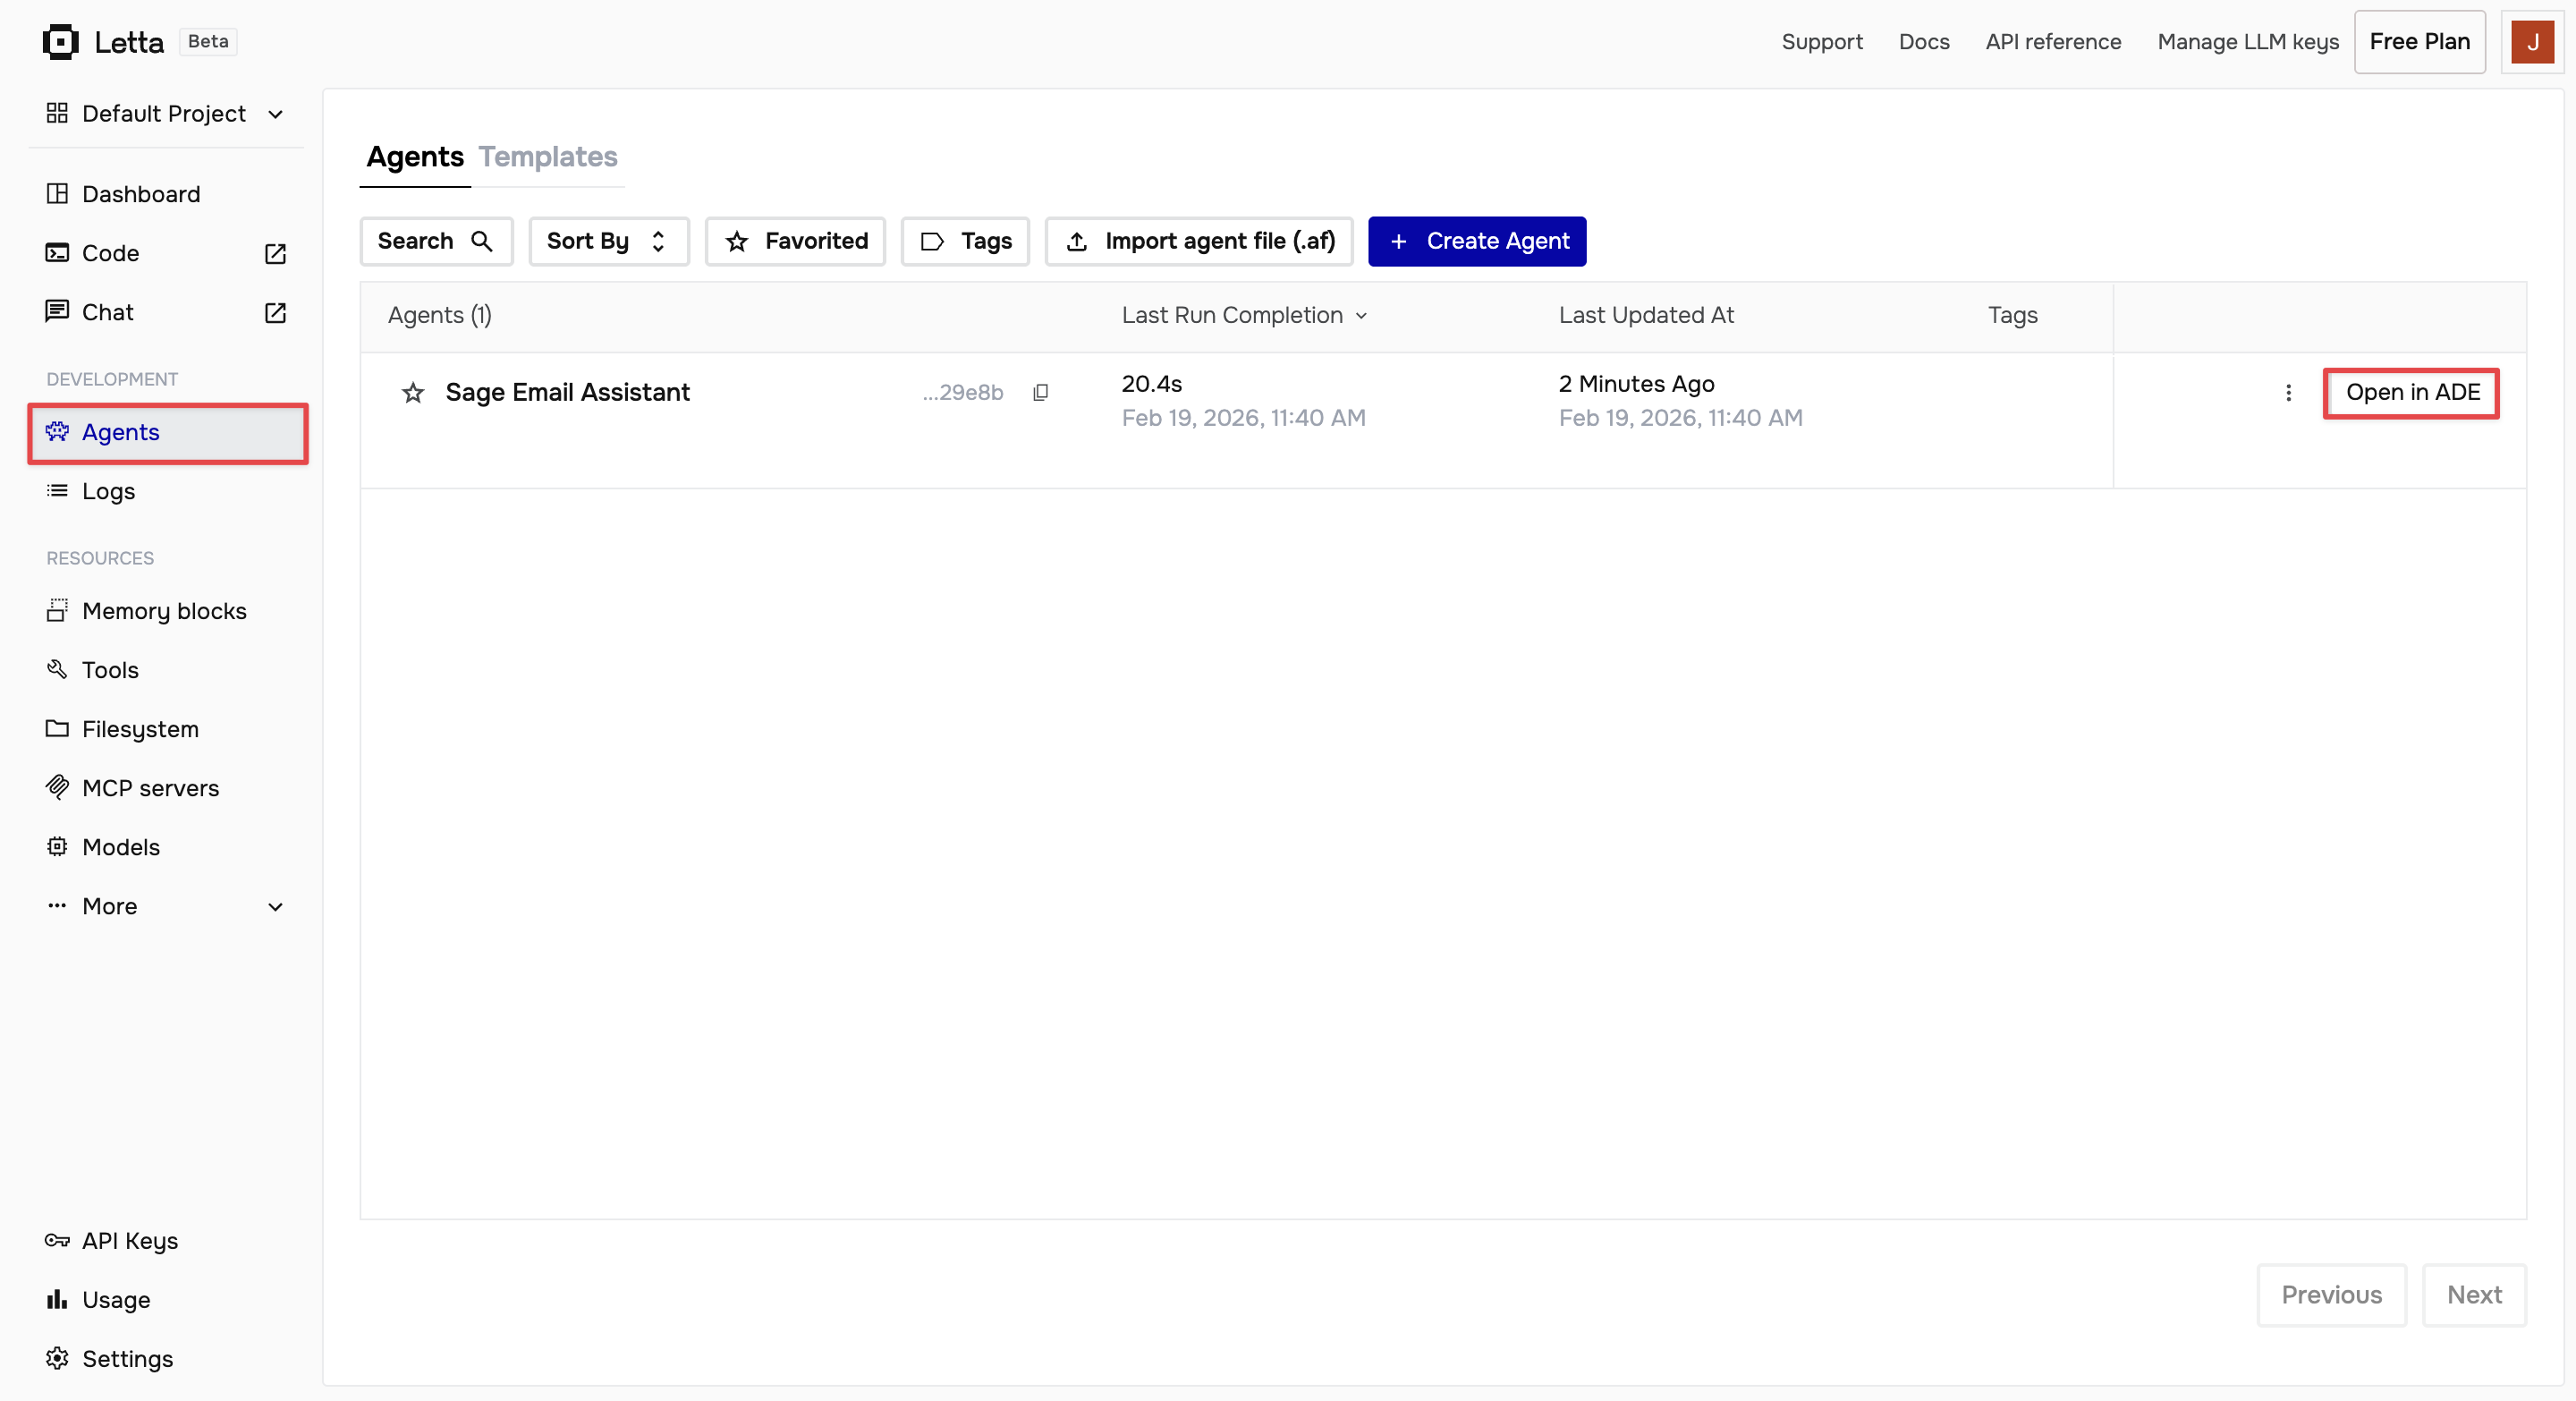Click the Create Agent button
The width and height of the screenshot is (2576, 1401).
[1476, 241]
